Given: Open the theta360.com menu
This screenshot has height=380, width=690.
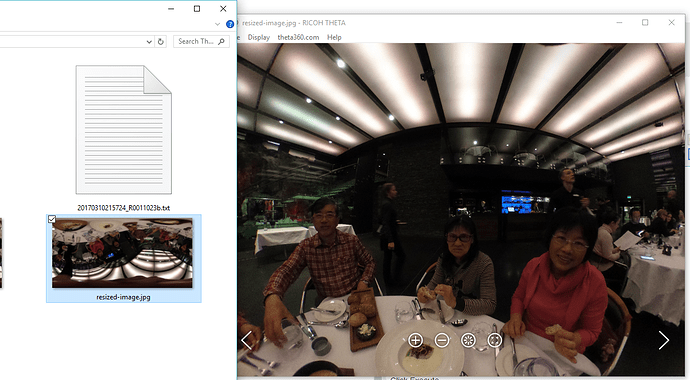Looking at the screenshot, I should pos(298,37).
